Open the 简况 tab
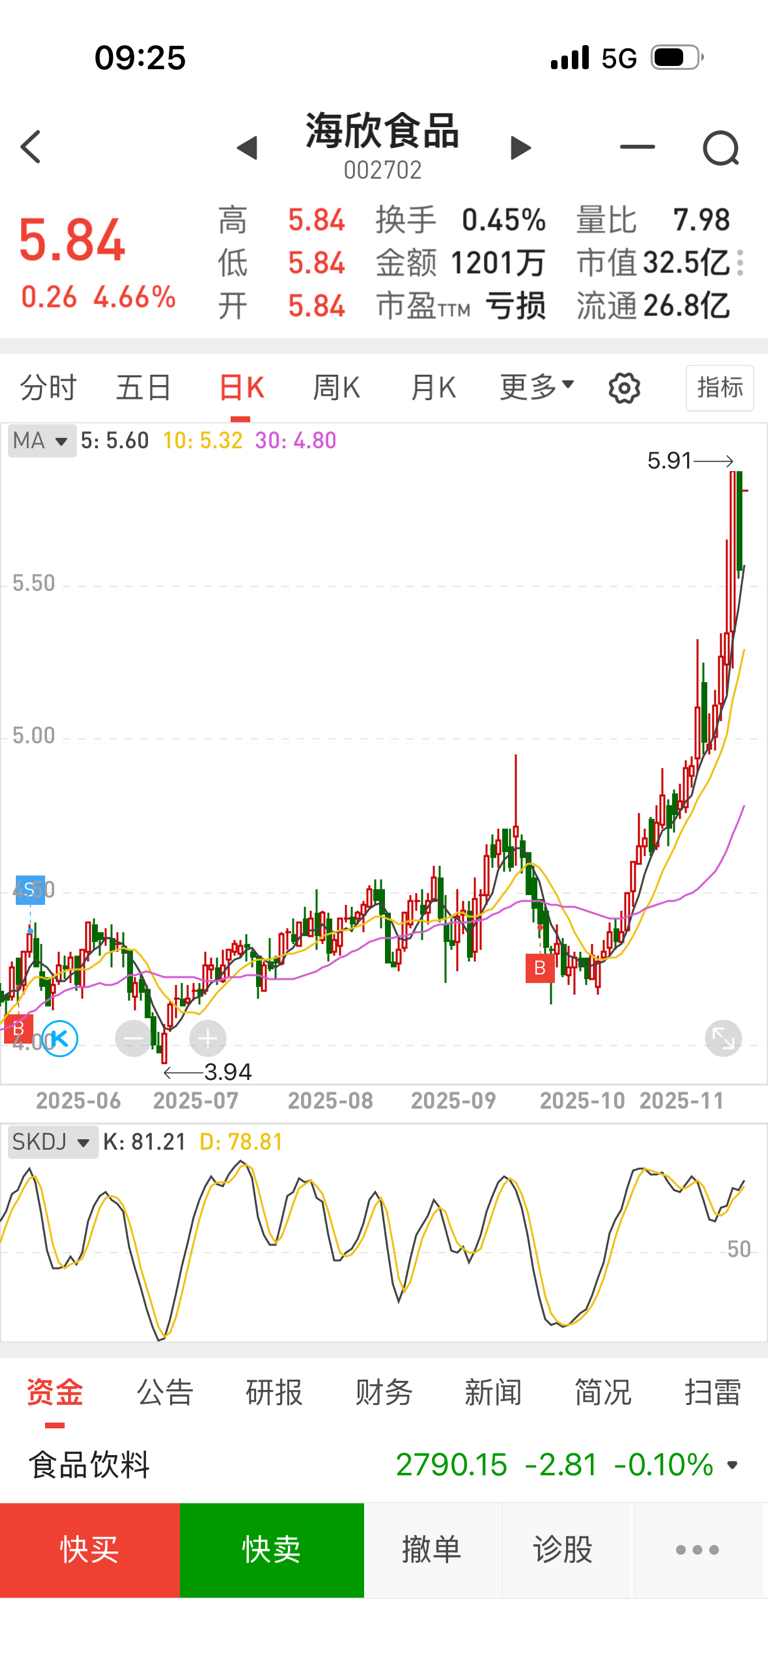 [x=603, y=1392]
